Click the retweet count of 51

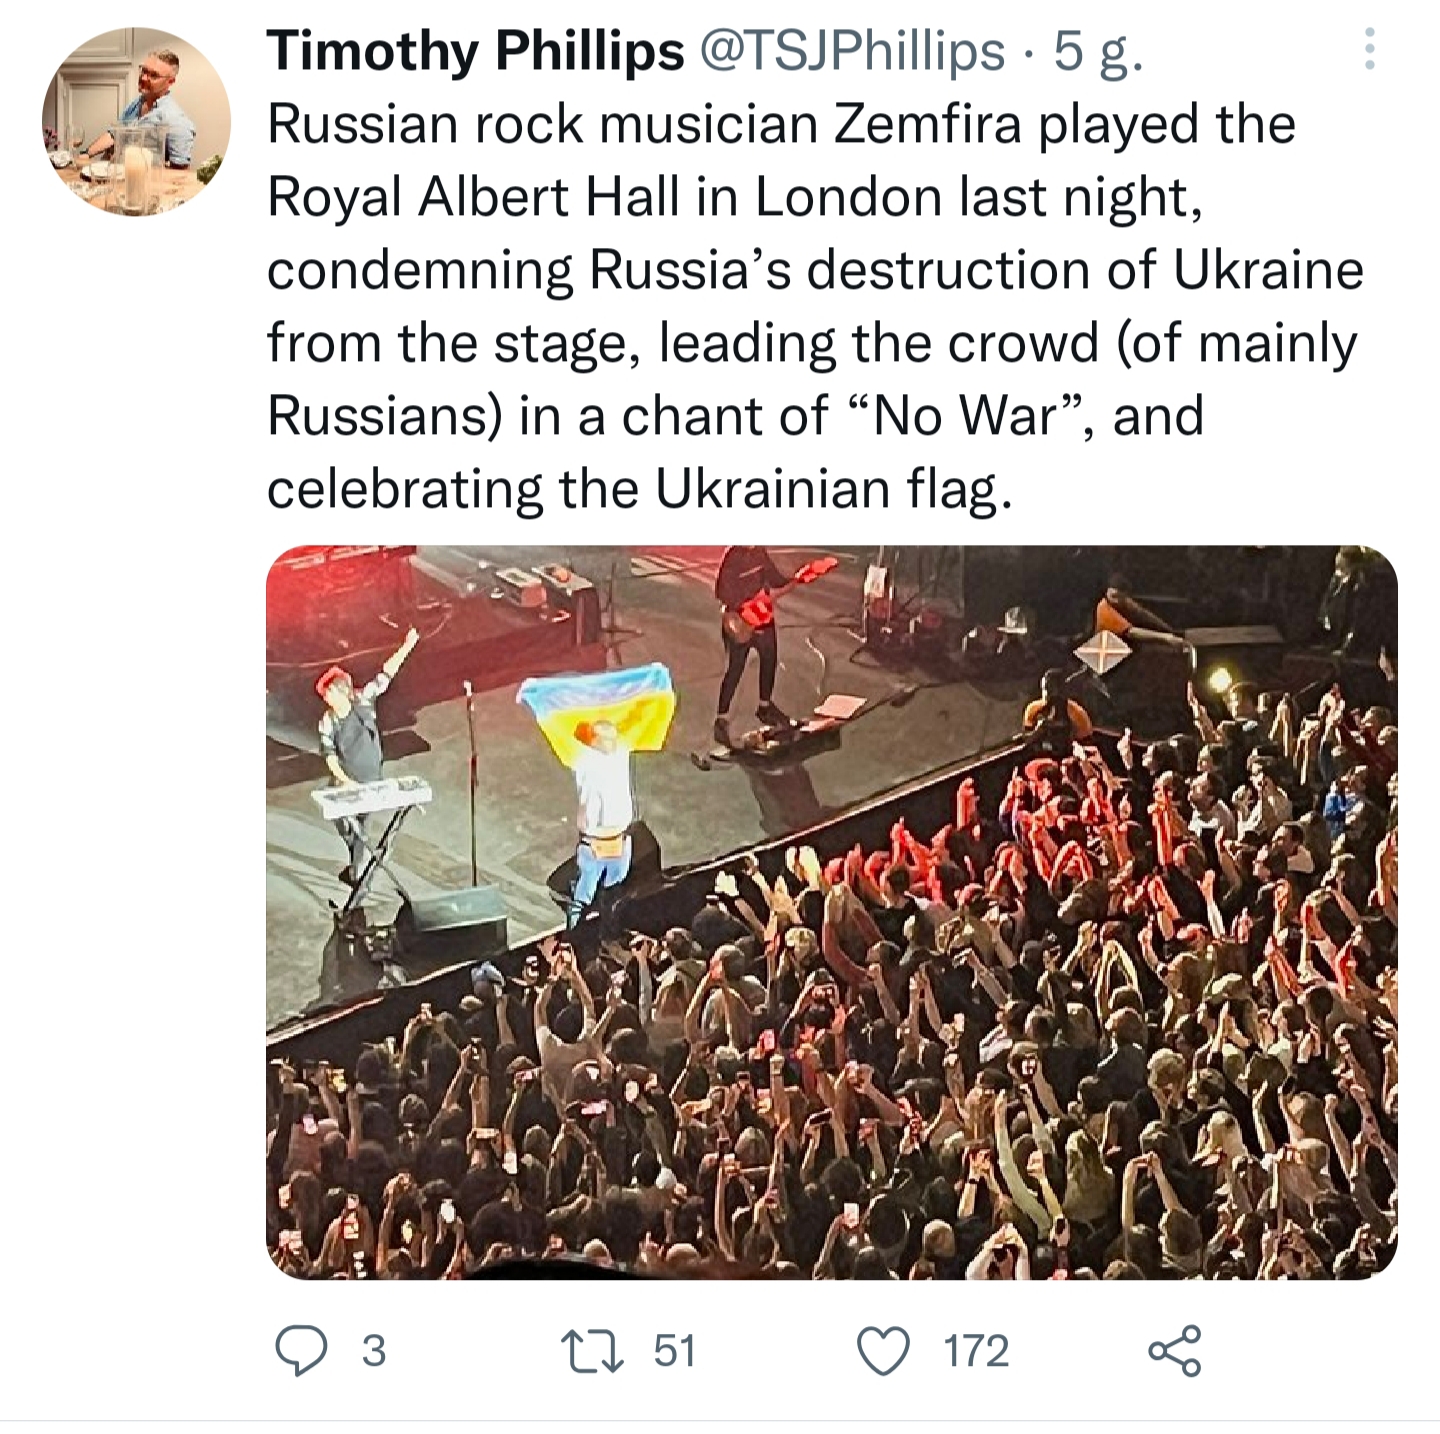pyautogui.click(x=675, y=1351)
